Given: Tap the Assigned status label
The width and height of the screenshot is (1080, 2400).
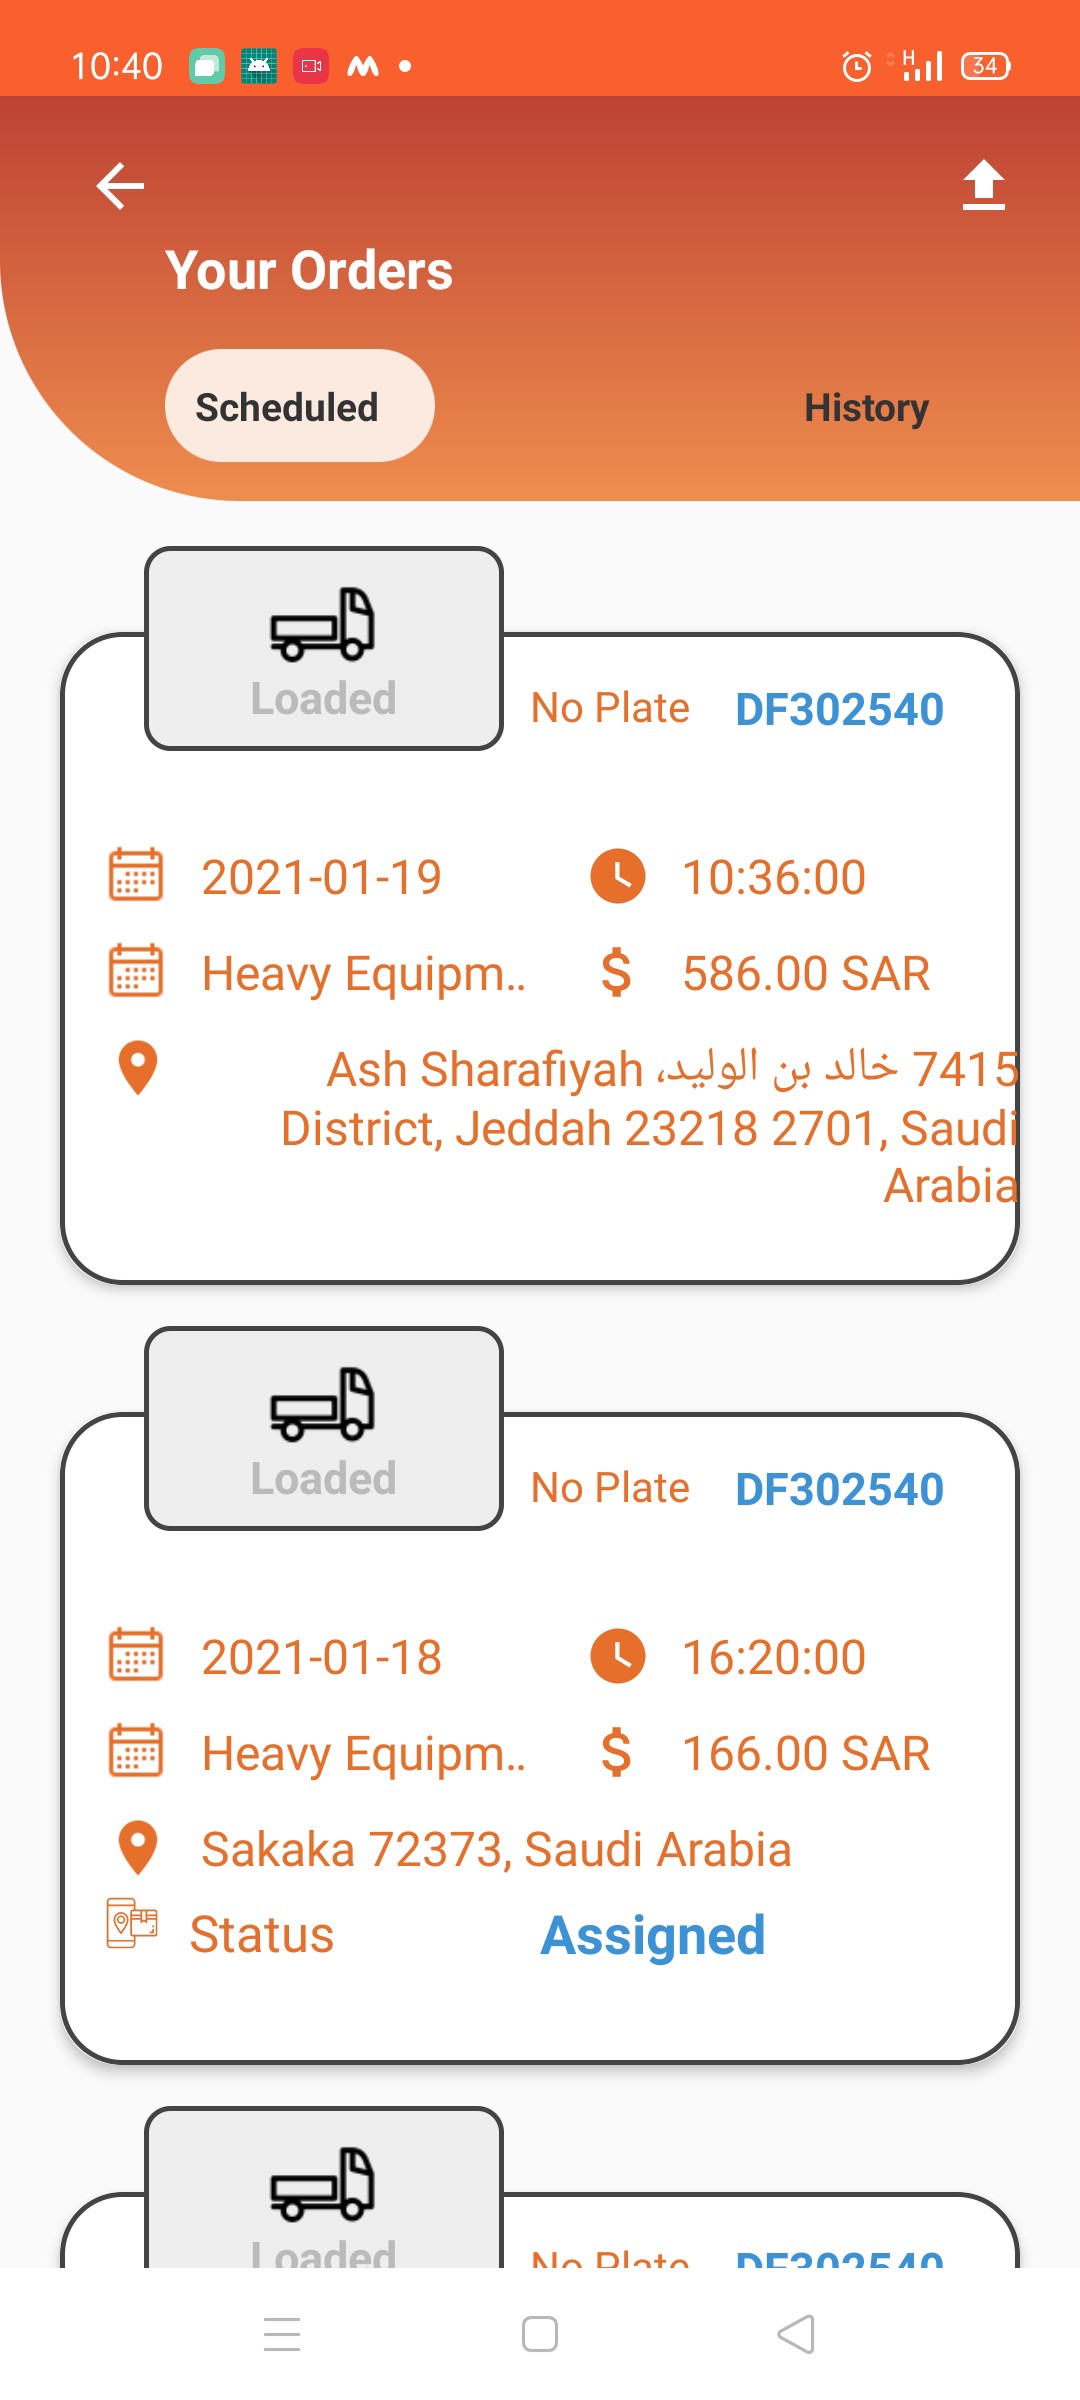Looking at the screenshot, I should (x=653, y=1935).
